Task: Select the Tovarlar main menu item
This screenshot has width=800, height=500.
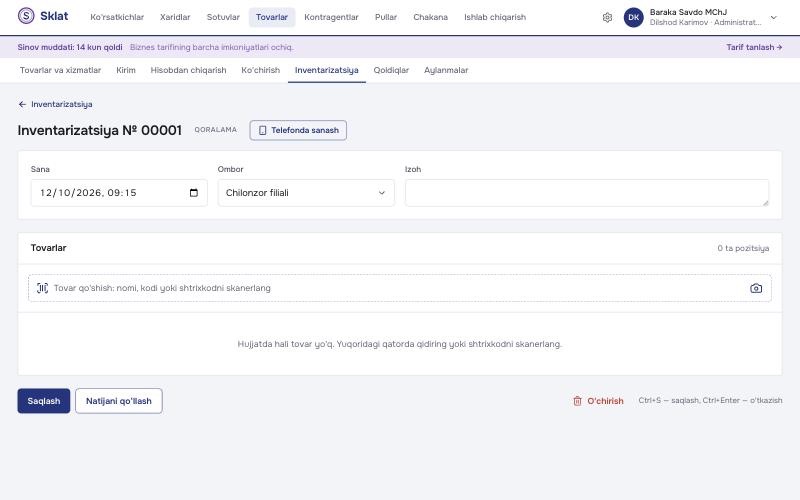Action: (x=272, y=17)
